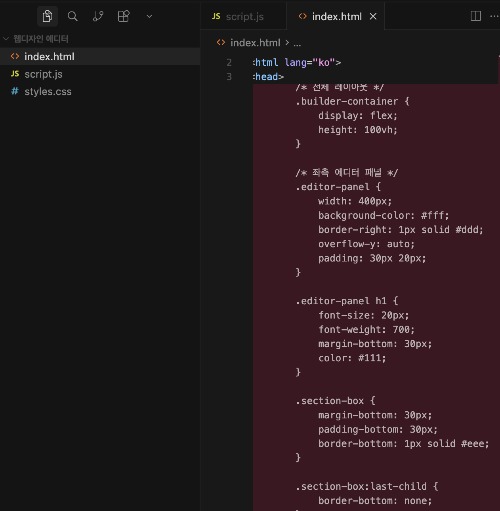Click index.html in the breadcrumb path

click(x=255, y=43)
